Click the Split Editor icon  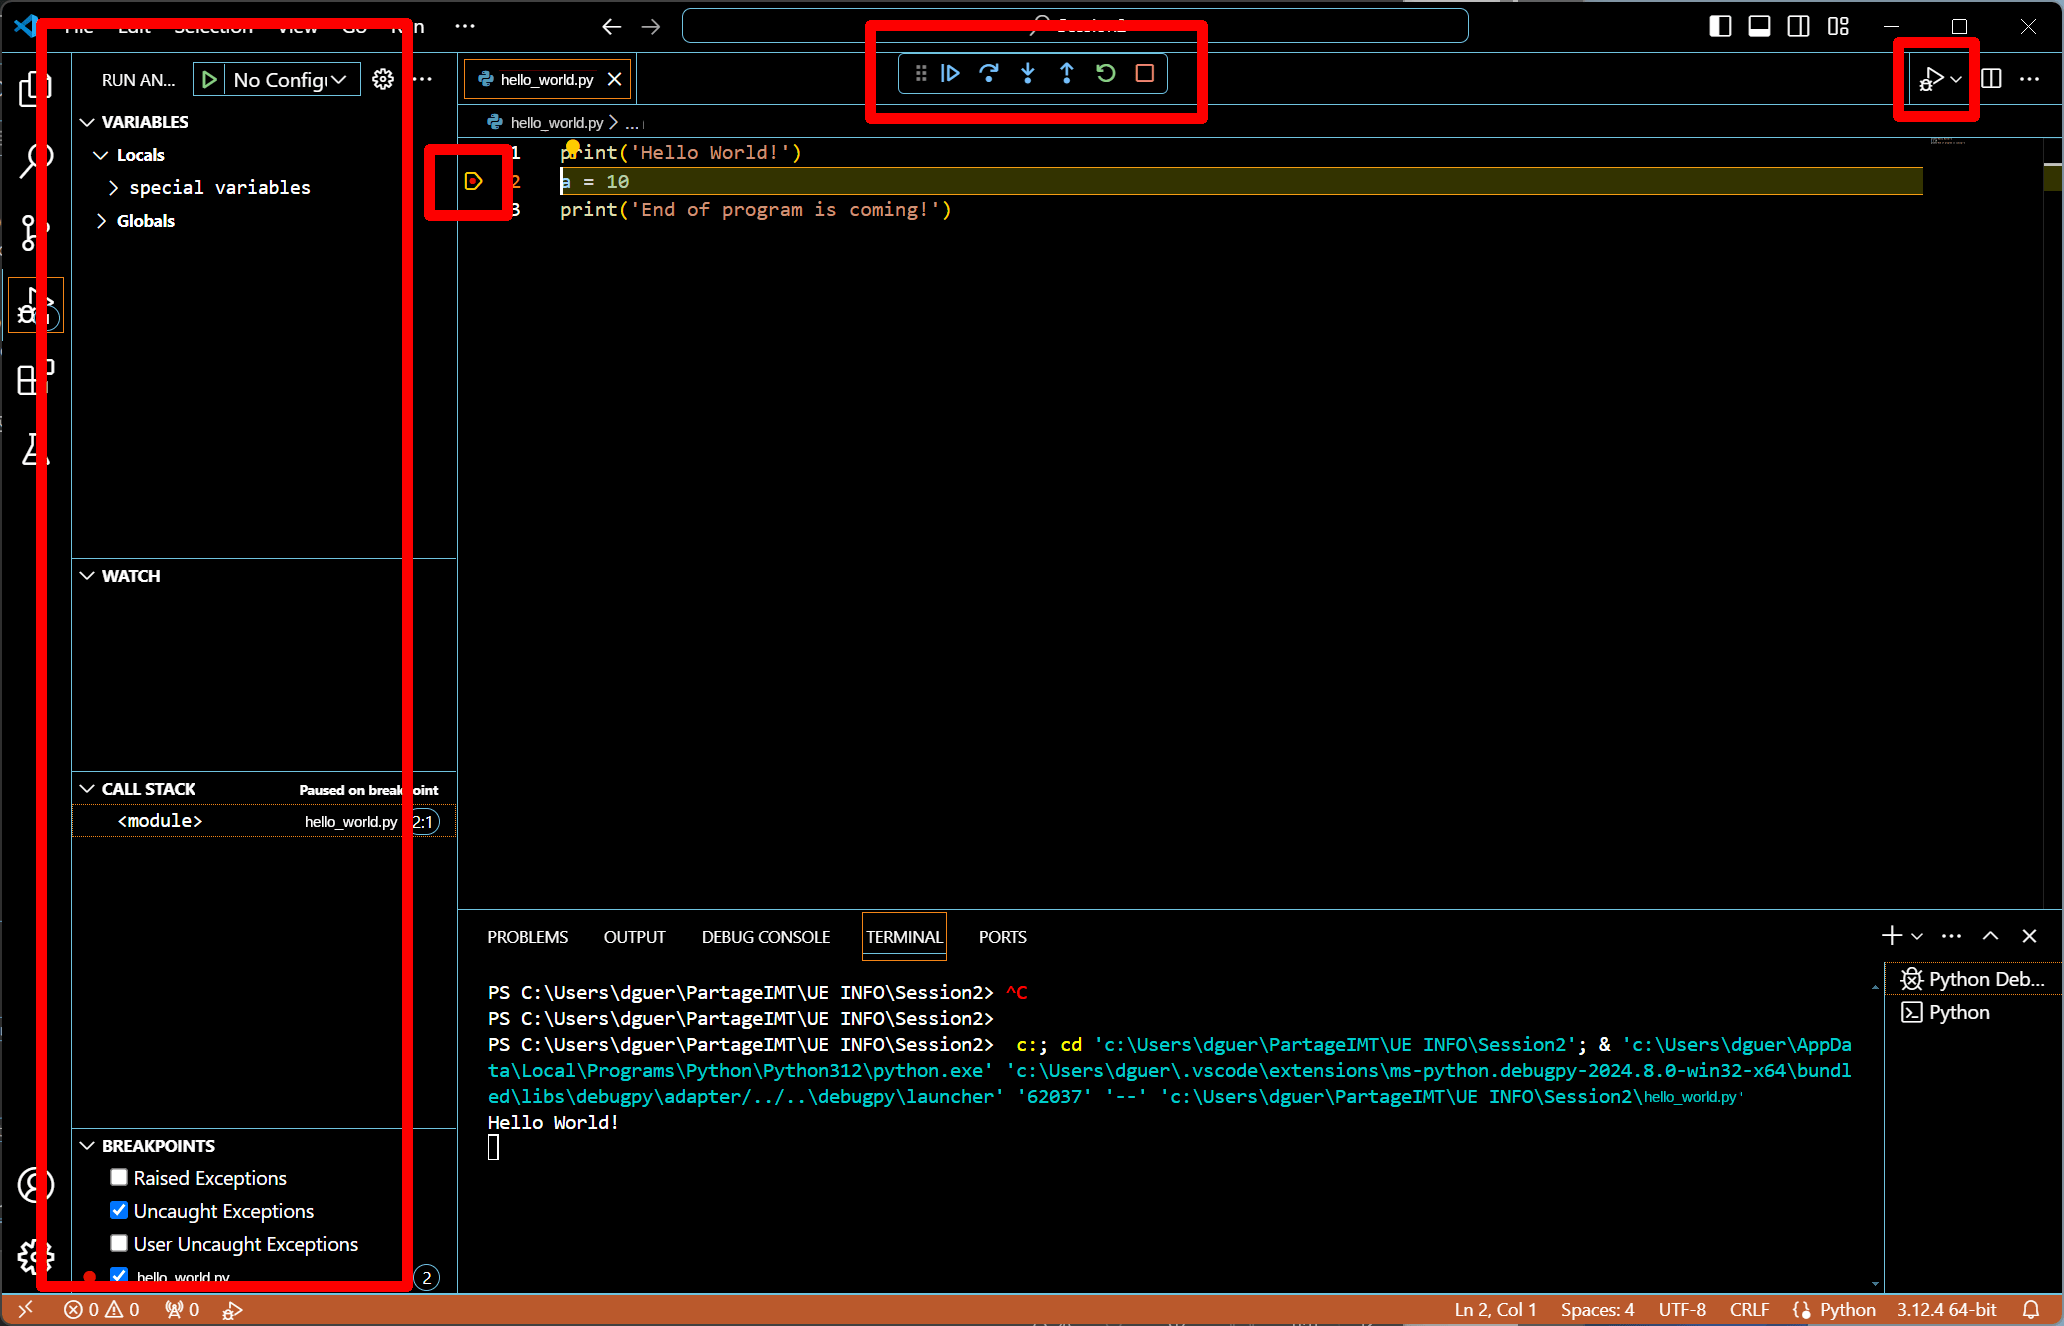1991,78
